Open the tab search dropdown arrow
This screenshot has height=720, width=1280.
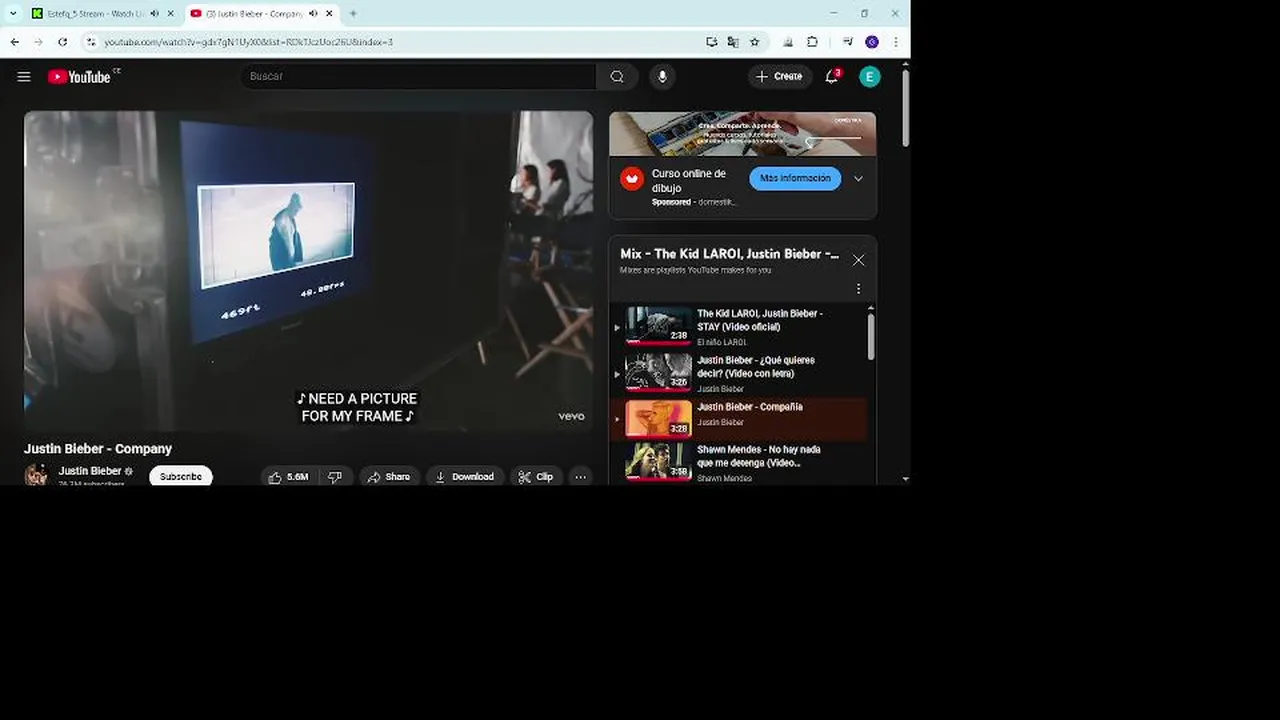click(x=13, y=14)
